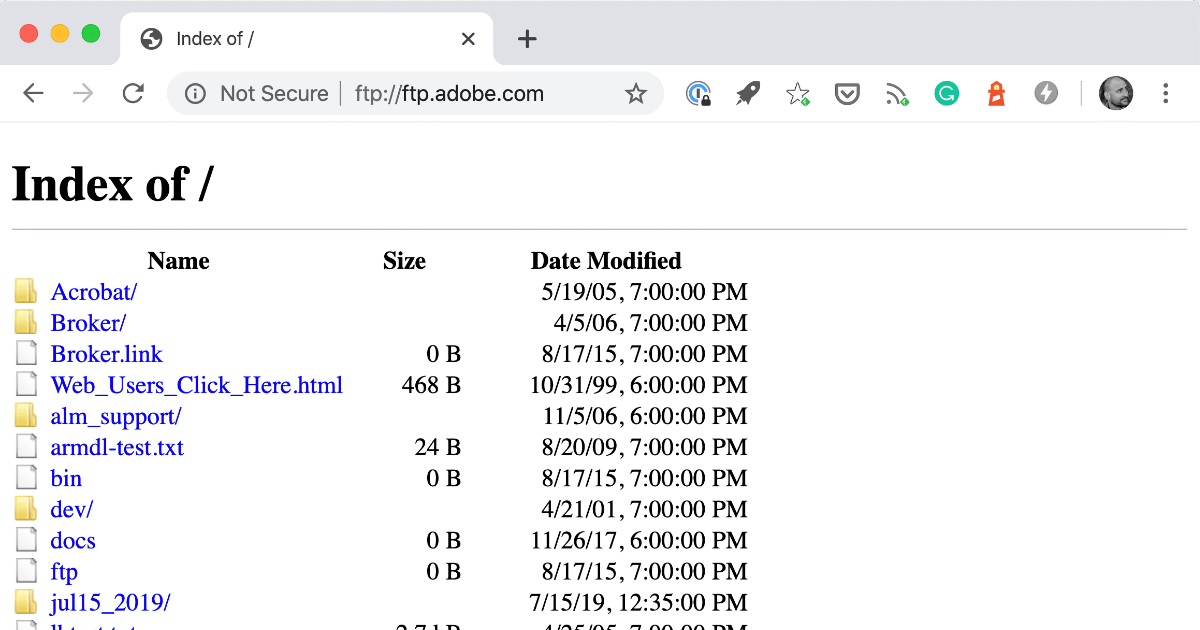Open Web_Users_Click_Here.html

coord(196,384)
